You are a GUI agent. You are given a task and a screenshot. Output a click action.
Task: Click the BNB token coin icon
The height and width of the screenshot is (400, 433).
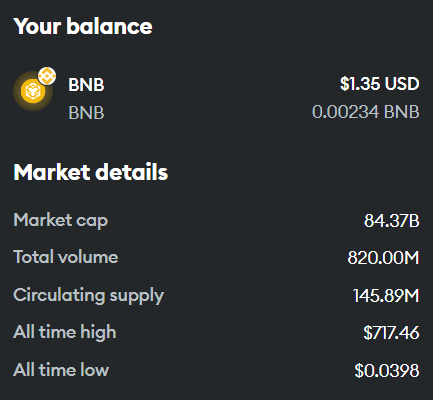pos(33,91)
